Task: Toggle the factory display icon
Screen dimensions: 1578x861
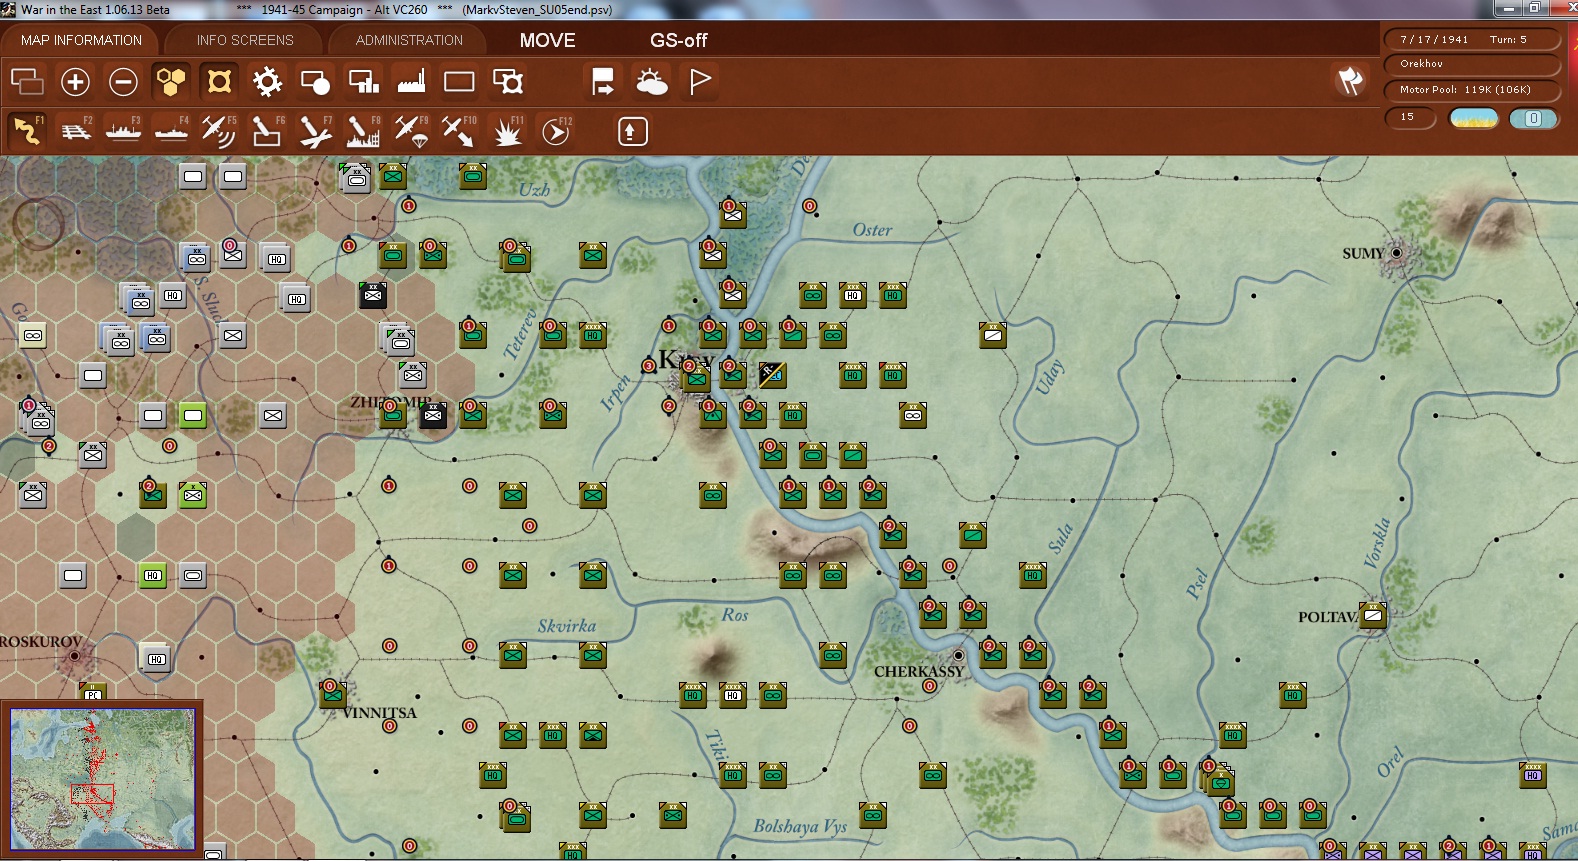Action: pyautogui.click(x=411, y=81)
